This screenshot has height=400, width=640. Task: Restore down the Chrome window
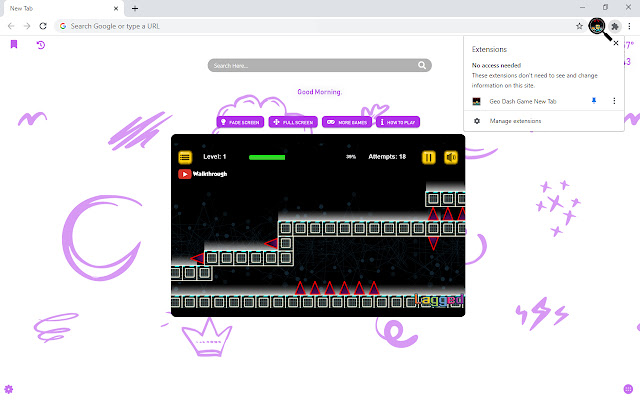tap(605, 7)
